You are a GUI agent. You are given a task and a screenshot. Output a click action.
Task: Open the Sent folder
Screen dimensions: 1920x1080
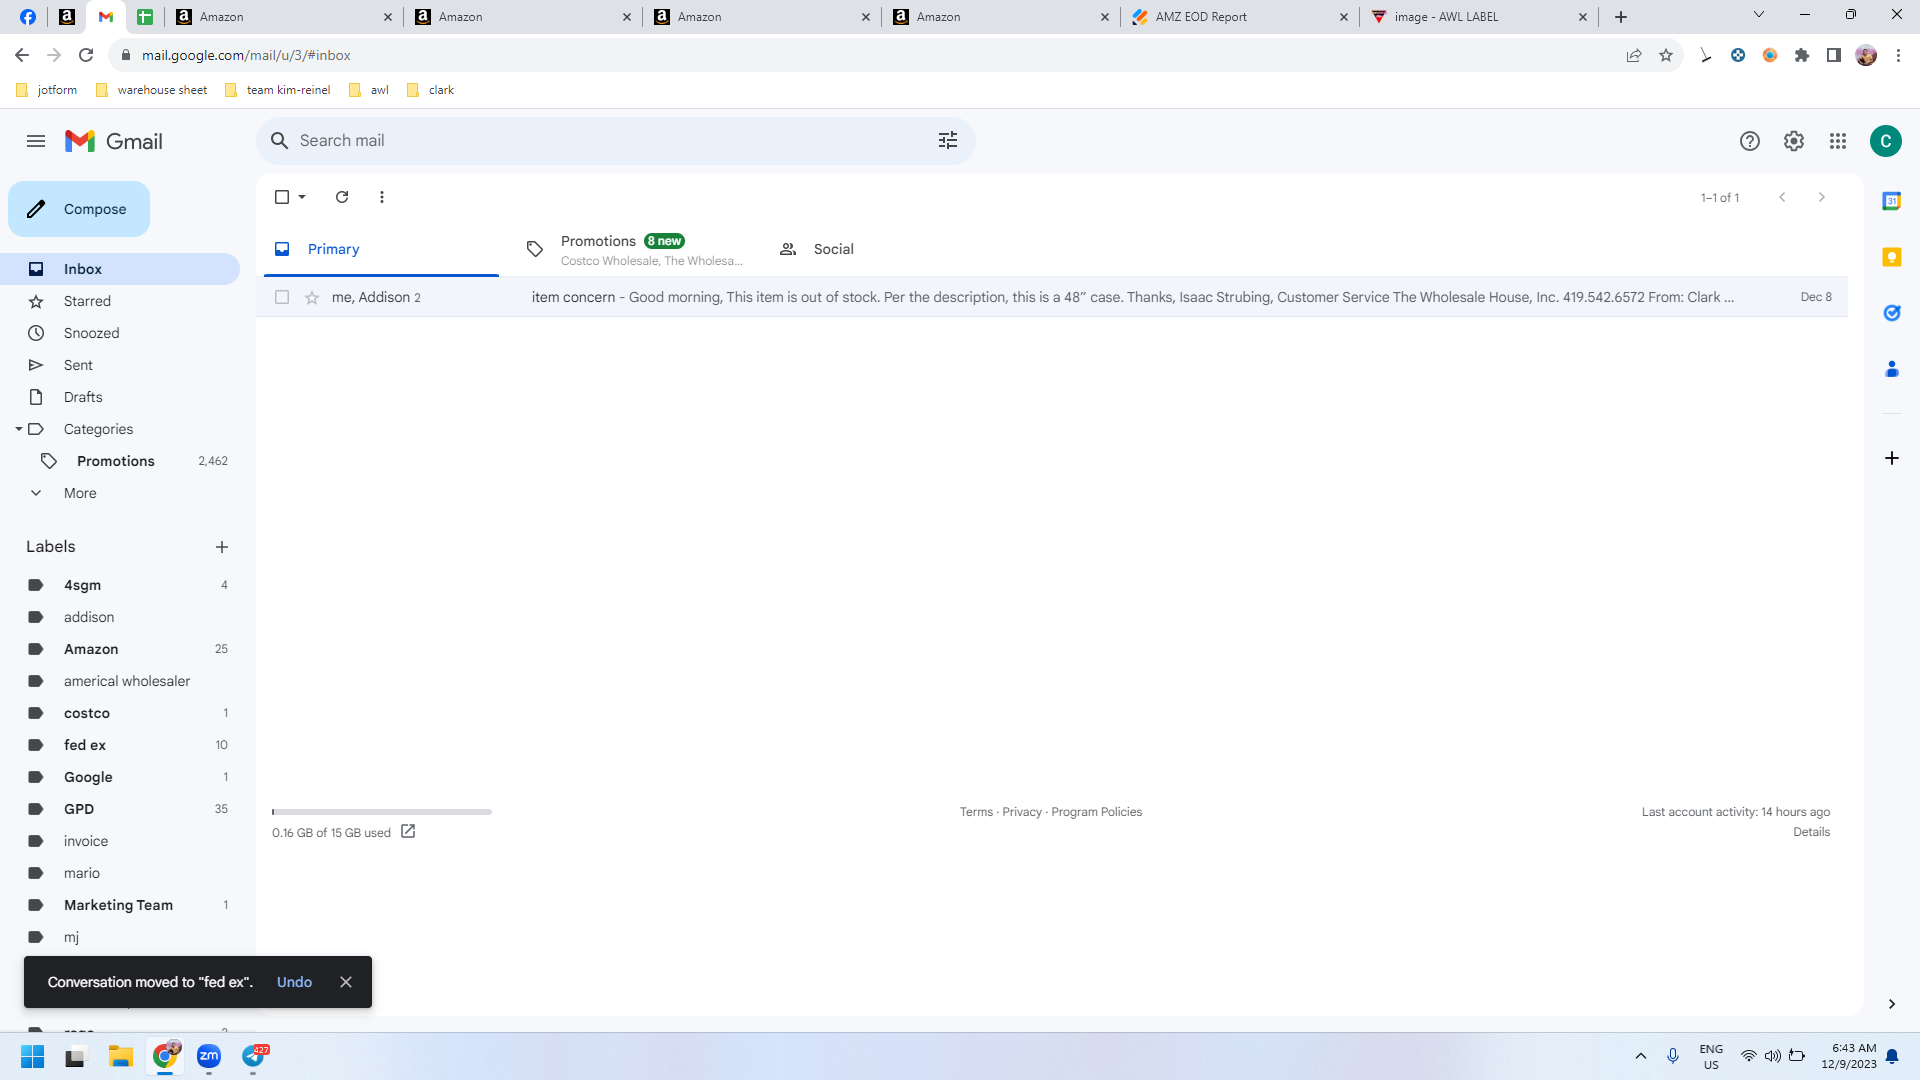click(x=120, y=365)
